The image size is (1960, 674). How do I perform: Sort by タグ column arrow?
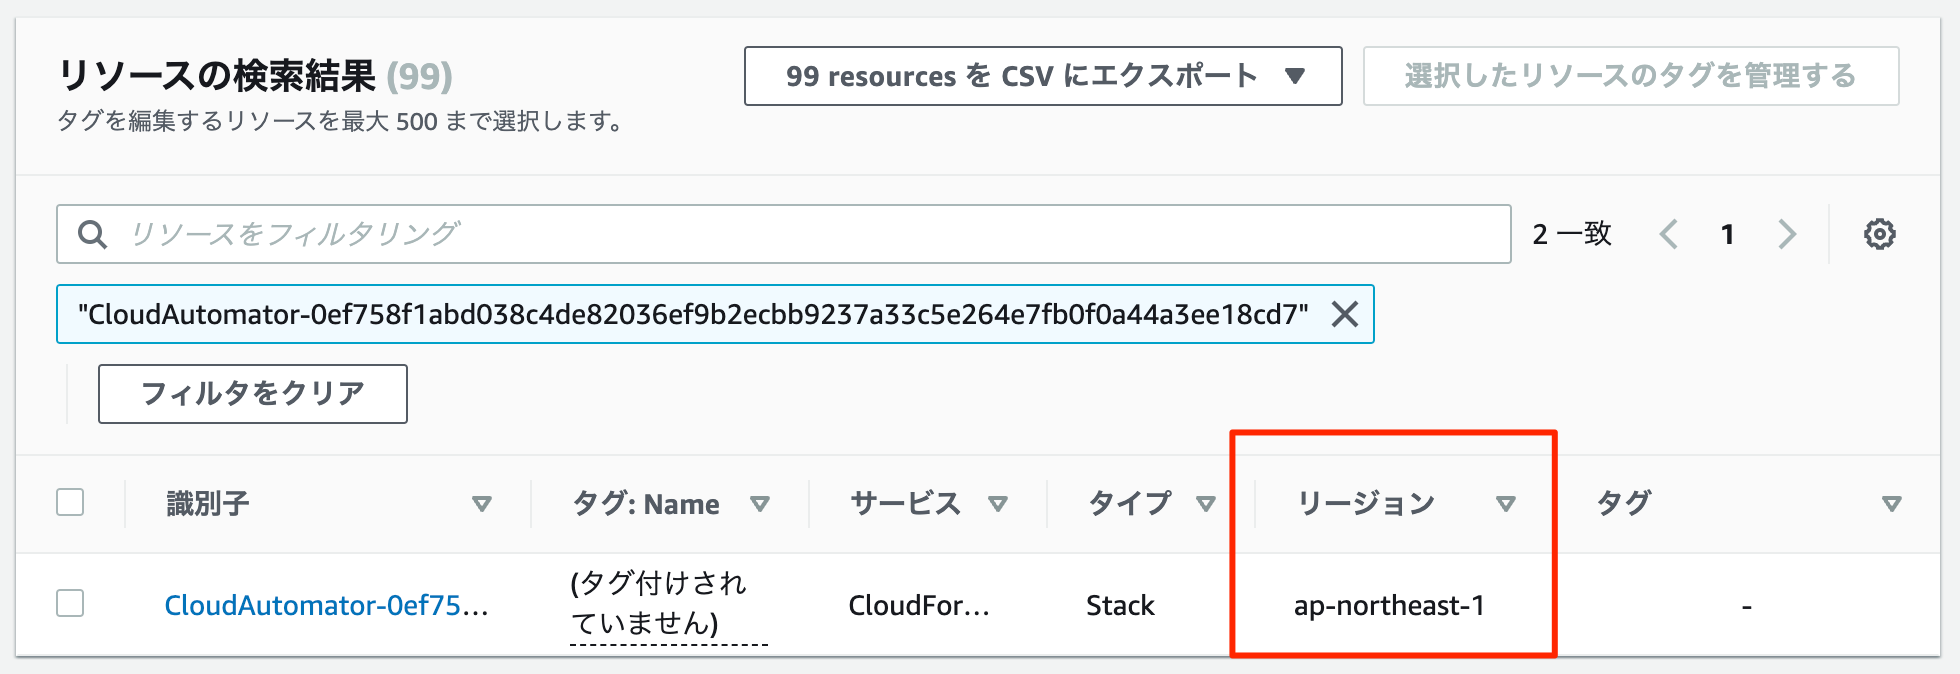click(x=1891, y=504)
